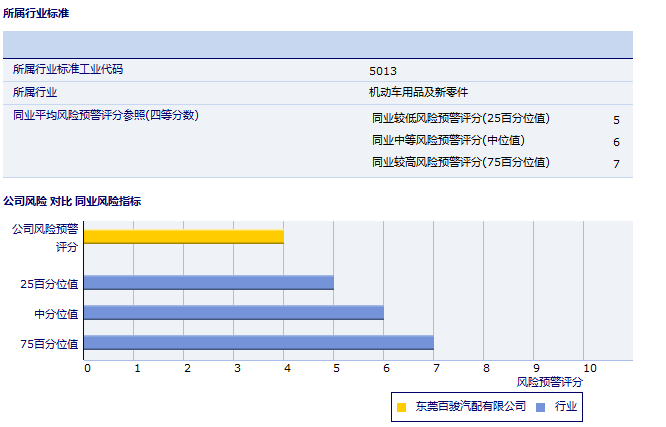Click the 公司风险预警评分 y-axis label
This screenshot has height=427, width=666.
click(x=45, y=237)
